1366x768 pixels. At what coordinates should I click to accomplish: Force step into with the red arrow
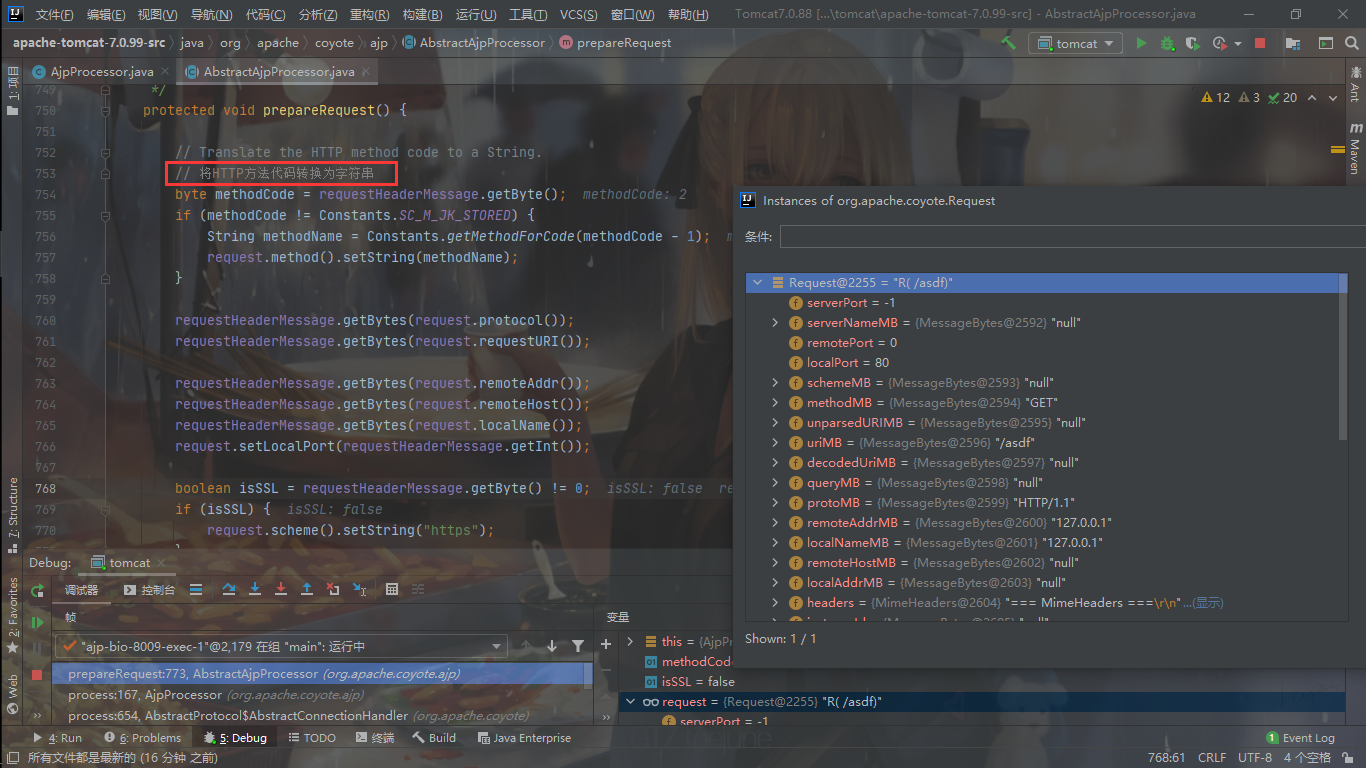coord(281,590)
